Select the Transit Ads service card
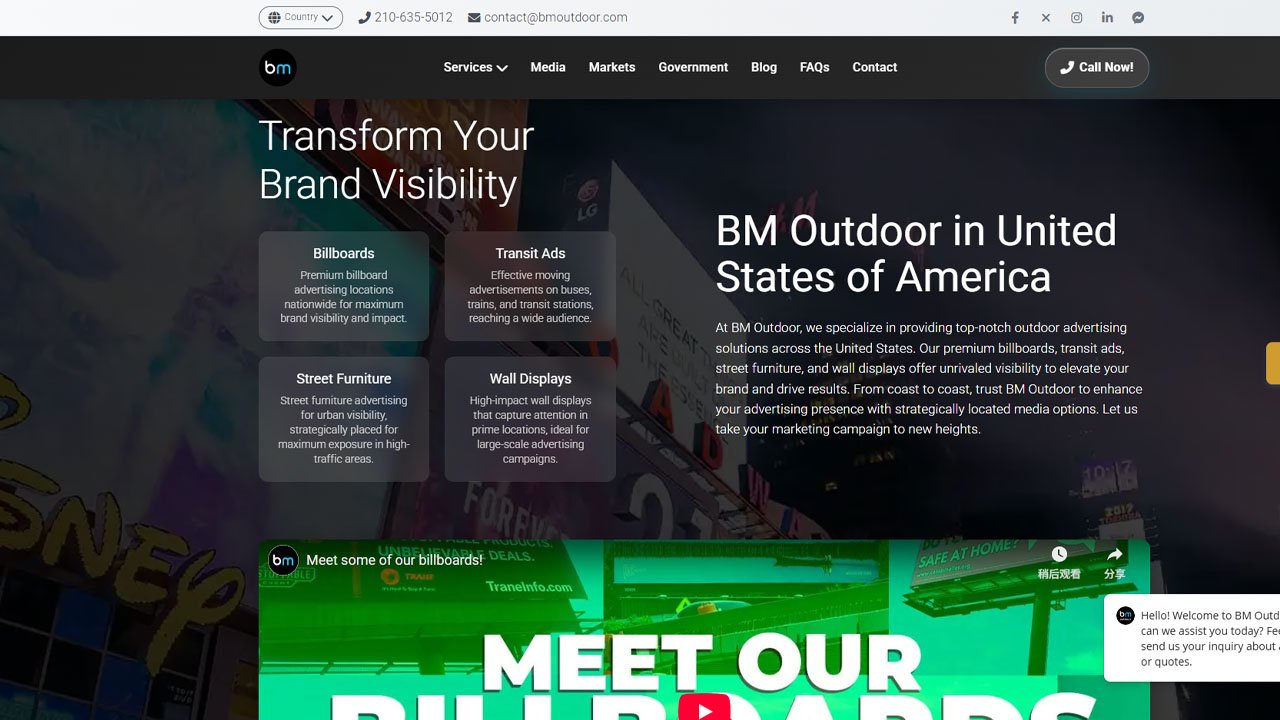The image size is (1280, 720). pyautogui.click(x=530, y=286)
